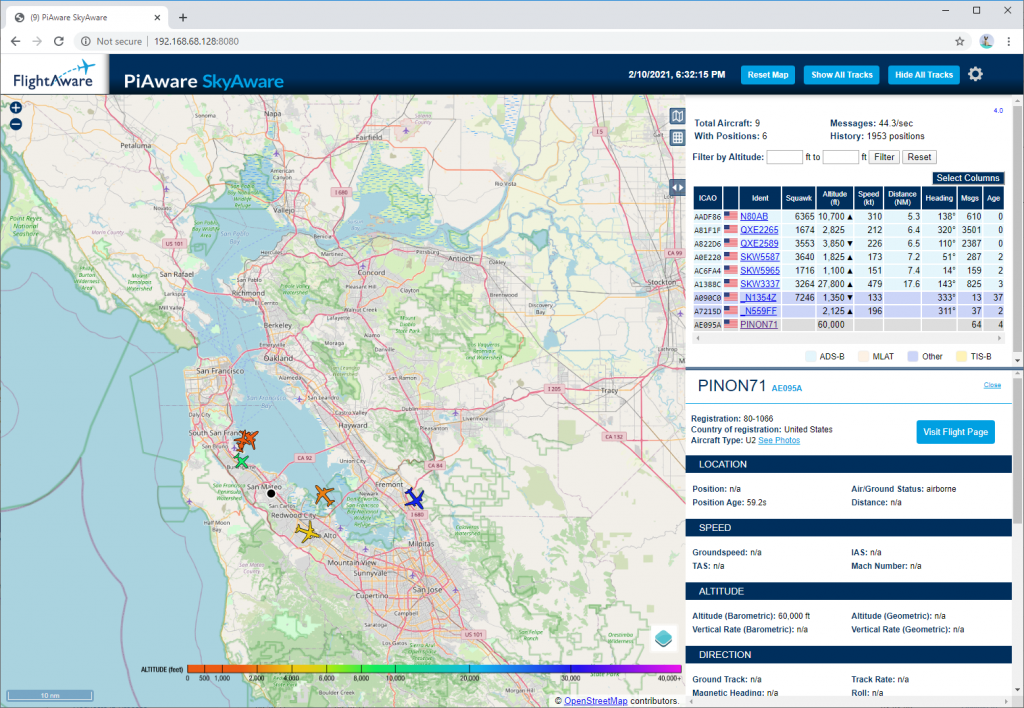
Task: Click See Photos link
Action: [779, 440]
